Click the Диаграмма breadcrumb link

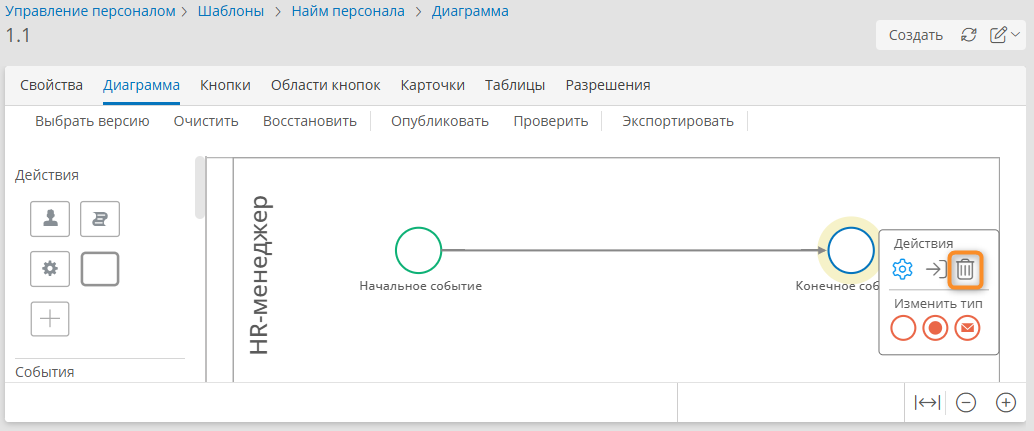[x=470, y=11]
